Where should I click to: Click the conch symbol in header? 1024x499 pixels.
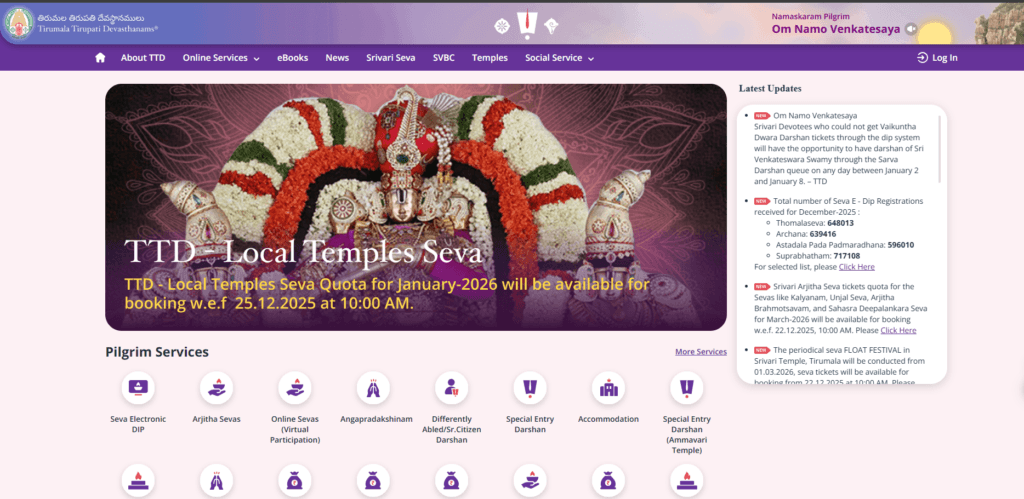[551, 26]
